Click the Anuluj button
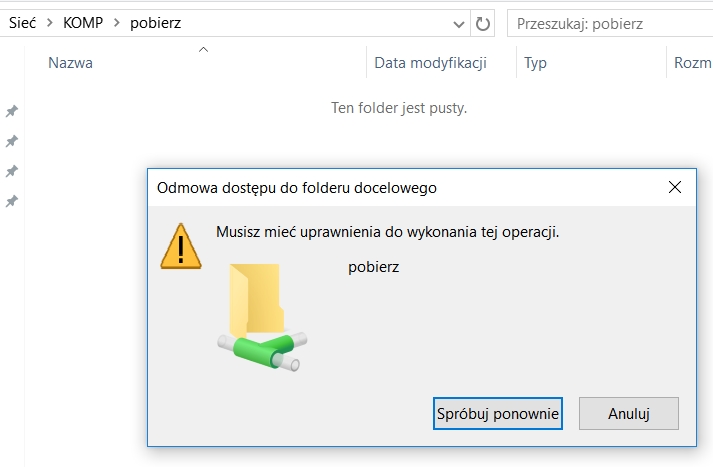Image resolution: width=713 pixels, height=467 pixels. click(629, 413)
